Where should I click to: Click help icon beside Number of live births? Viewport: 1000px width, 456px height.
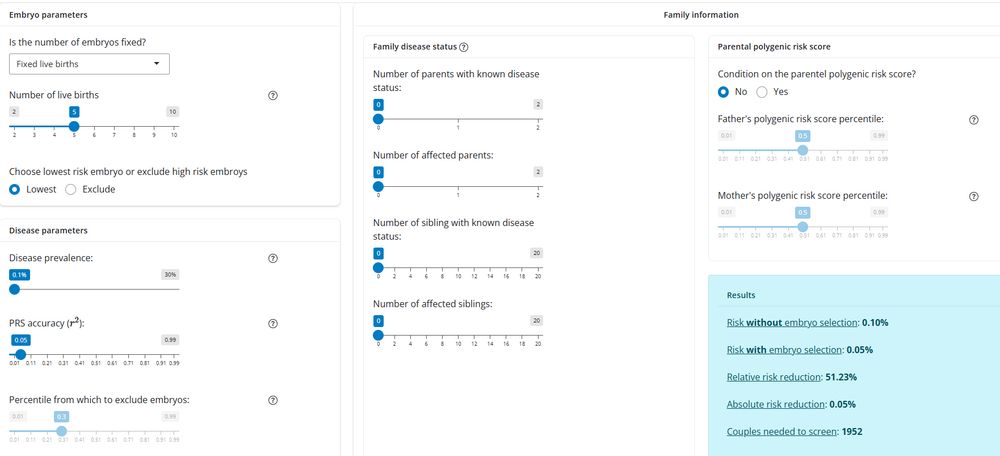pos(273,96)
